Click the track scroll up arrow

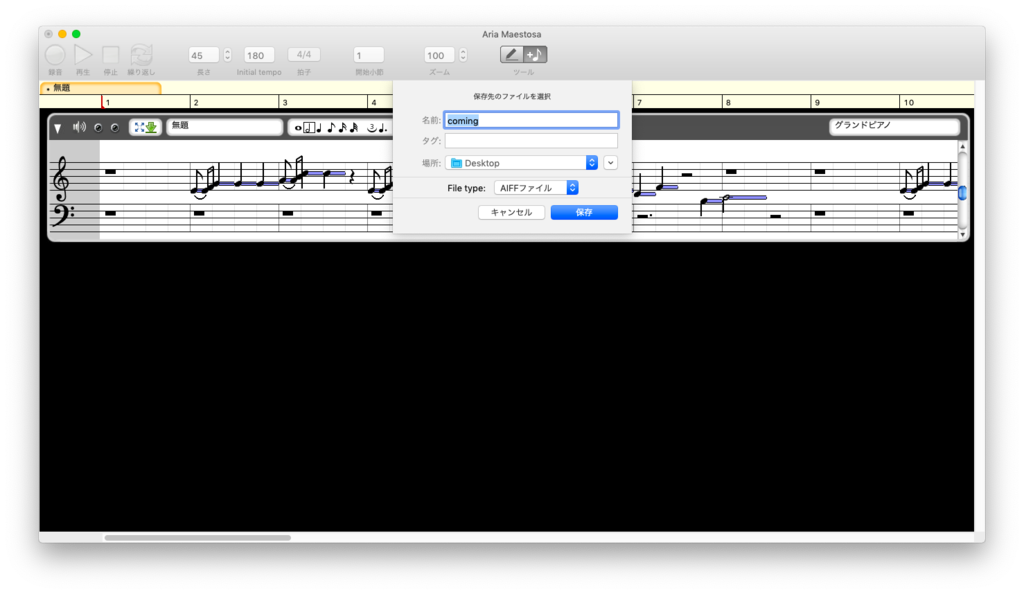point(963,147)
